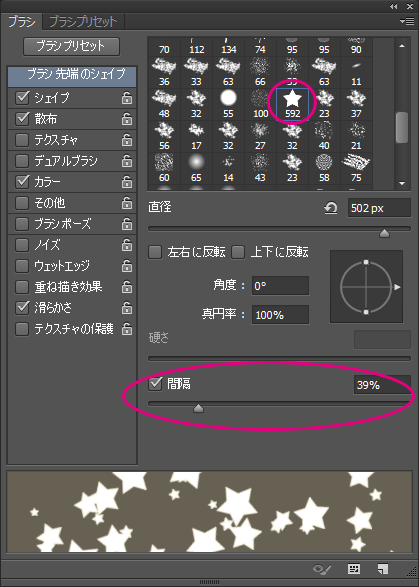This screenshot has height=587, width=419.
Task: Open the Preset Manager icon
Action: click(x=354, y=569)
